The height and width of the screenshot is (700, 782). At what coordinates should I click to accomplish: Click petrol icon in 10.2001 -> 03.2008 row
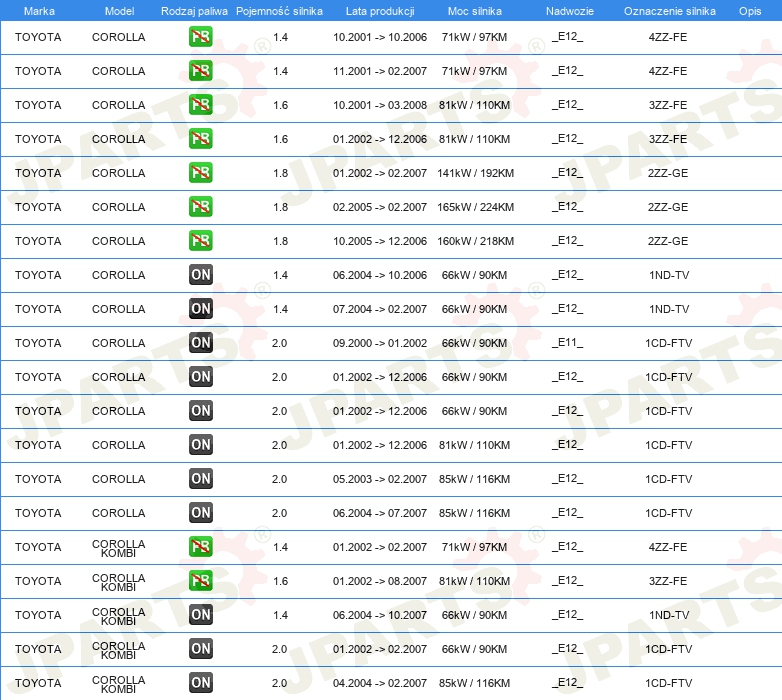pyautogui.click(x=200, y=105)
